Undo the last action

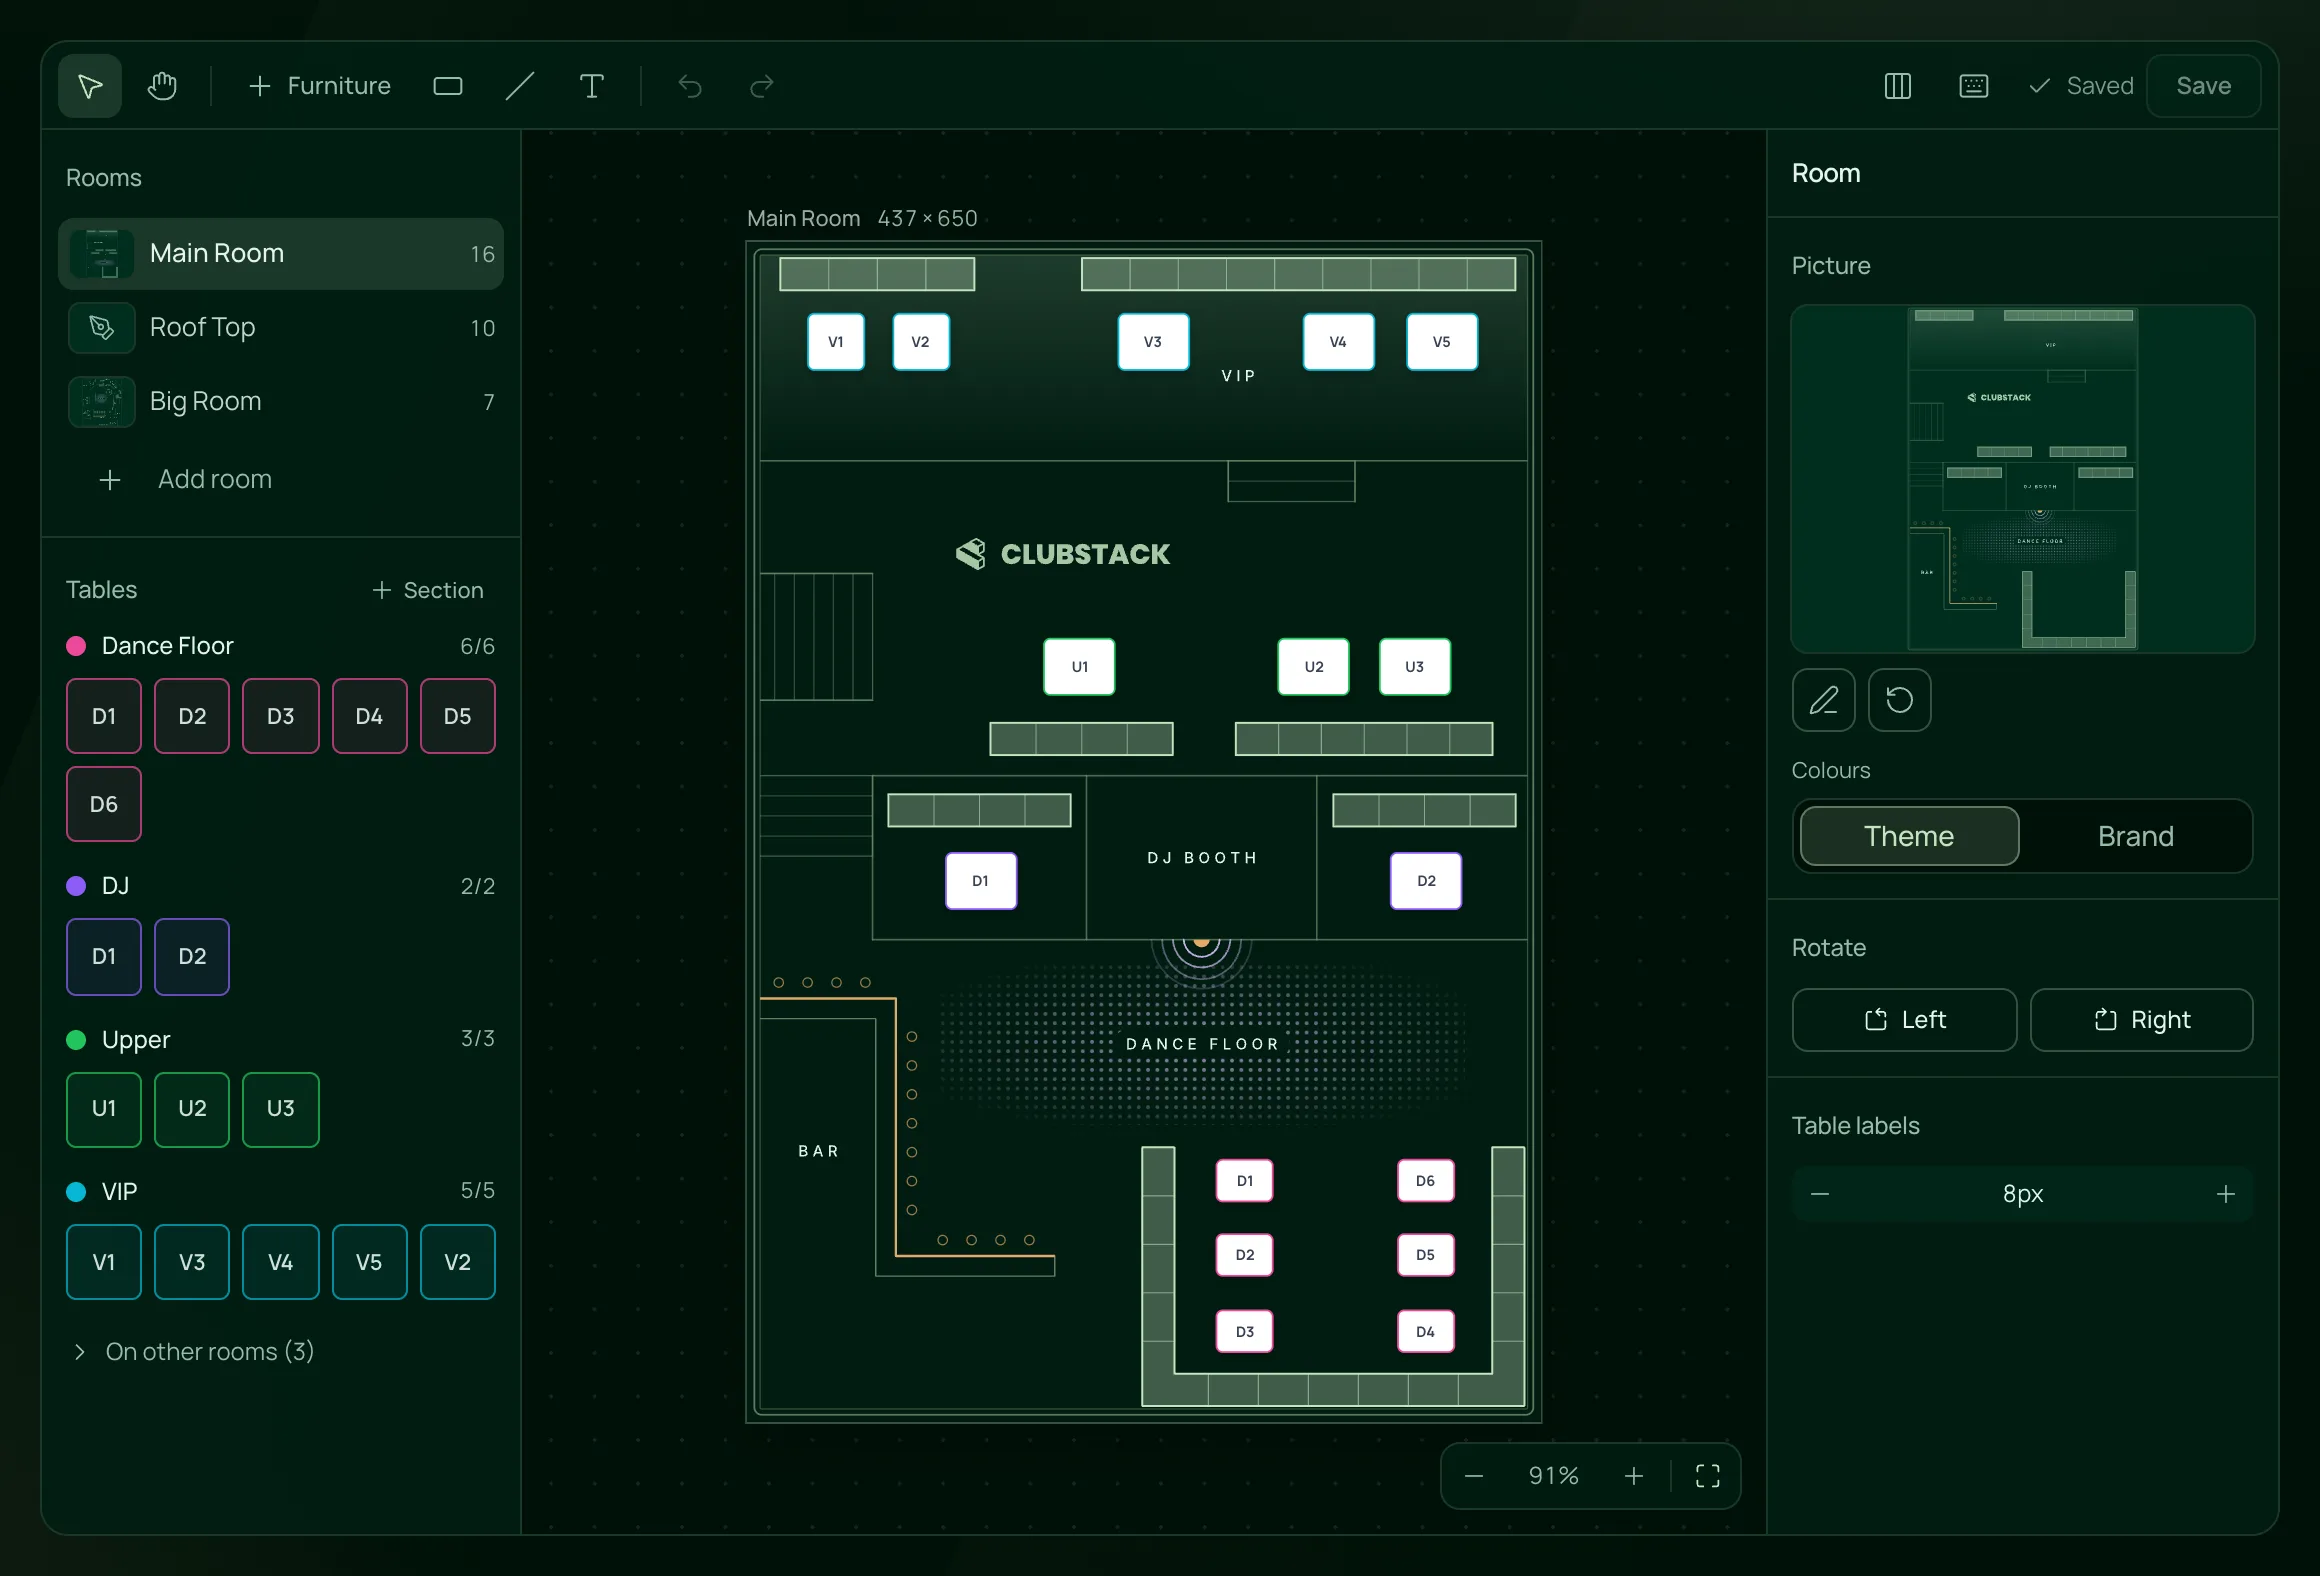(x=690, y=86)
